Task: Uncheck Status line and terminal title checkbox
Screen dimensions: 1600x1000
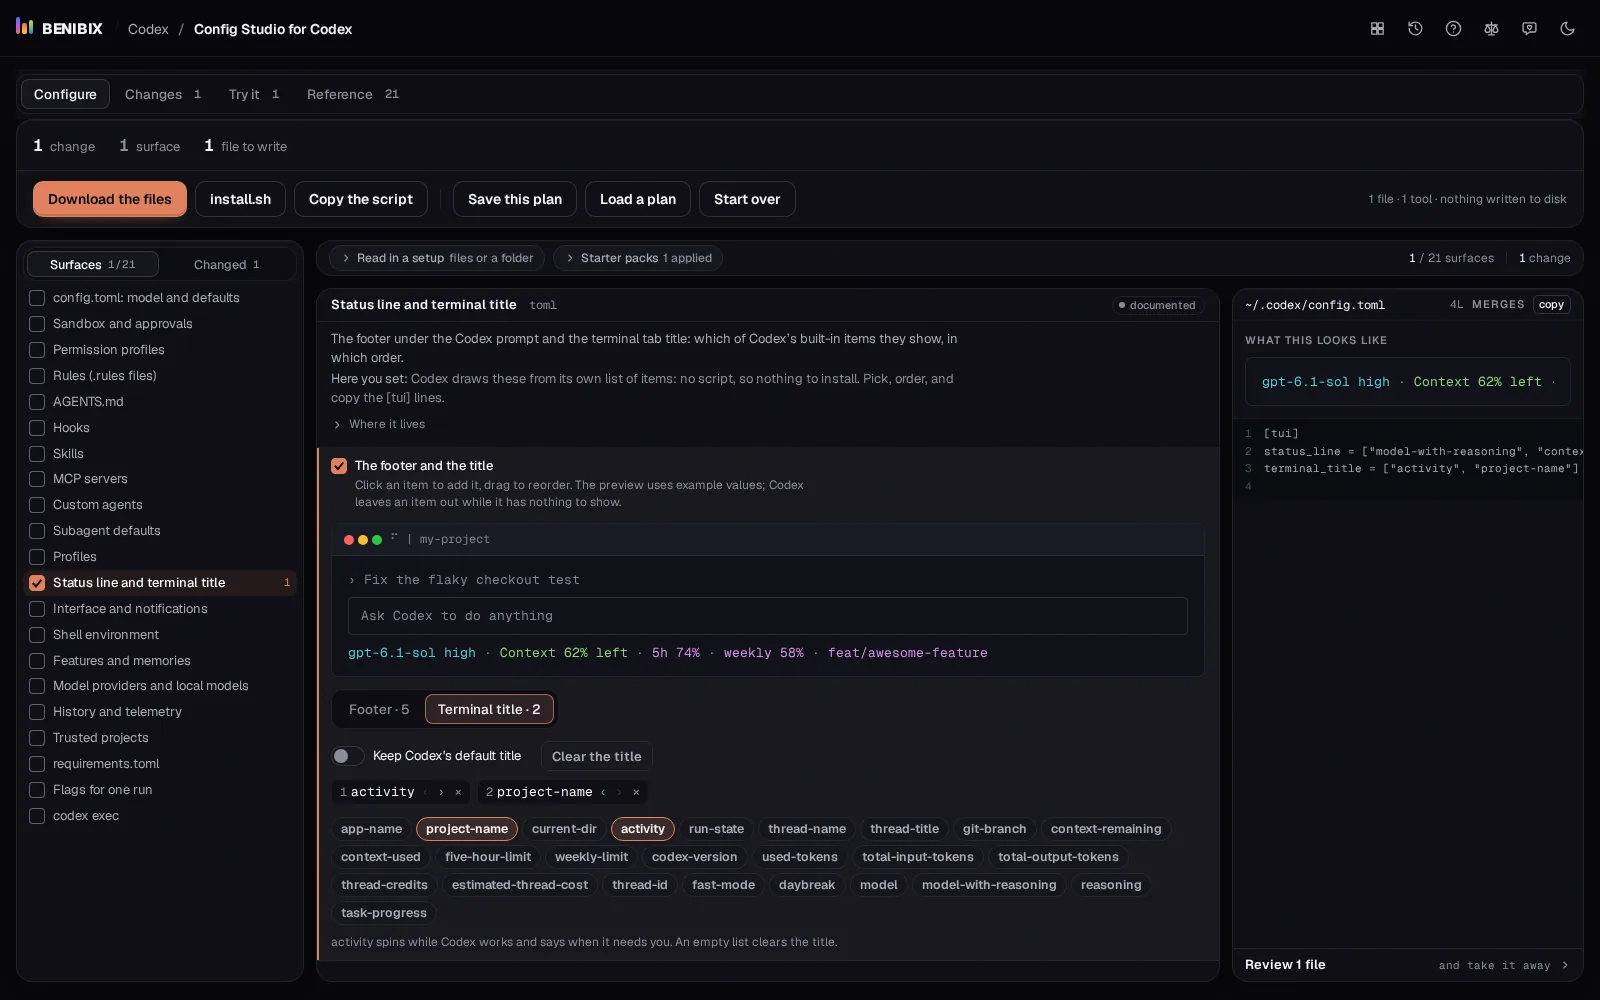Action: (37, 583)
